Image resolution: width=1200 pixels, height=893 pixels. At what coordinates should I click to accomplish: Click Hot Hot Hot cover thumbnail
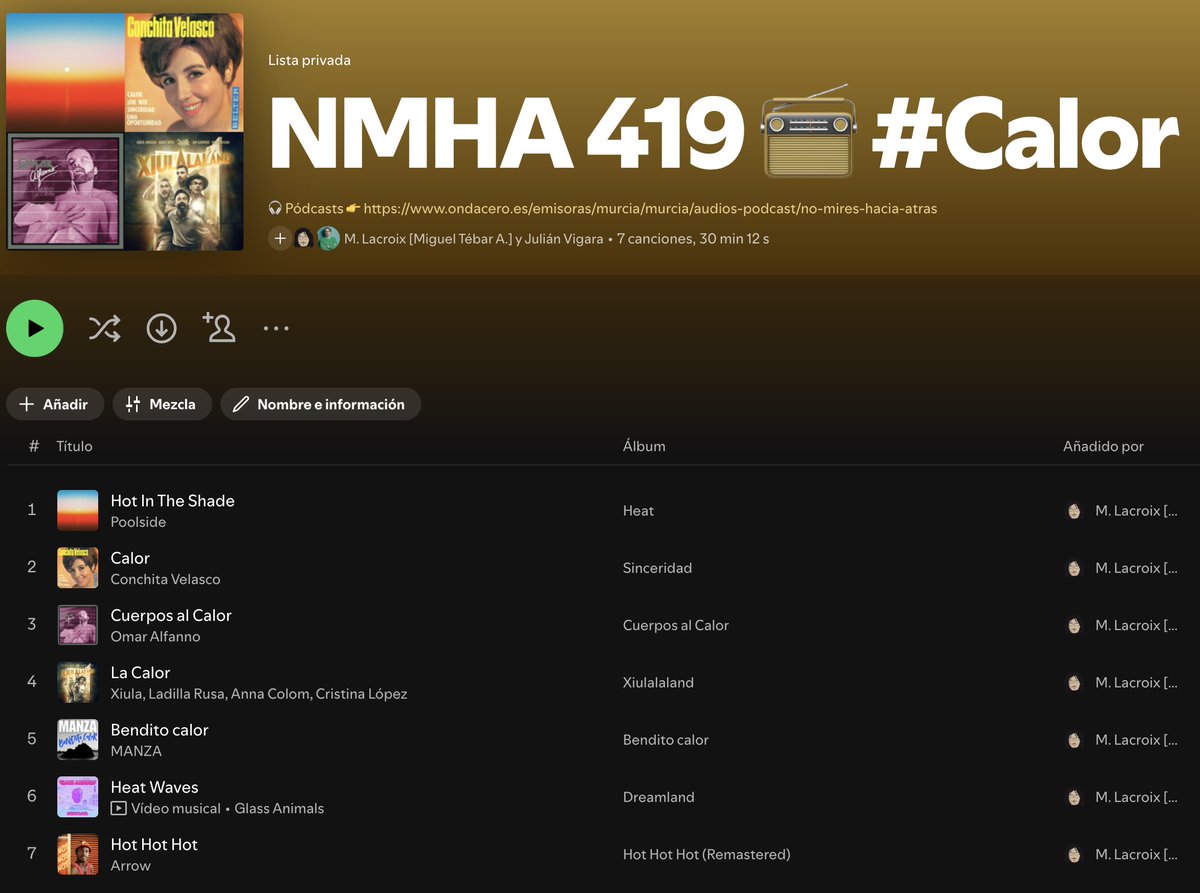click(78, 854)
